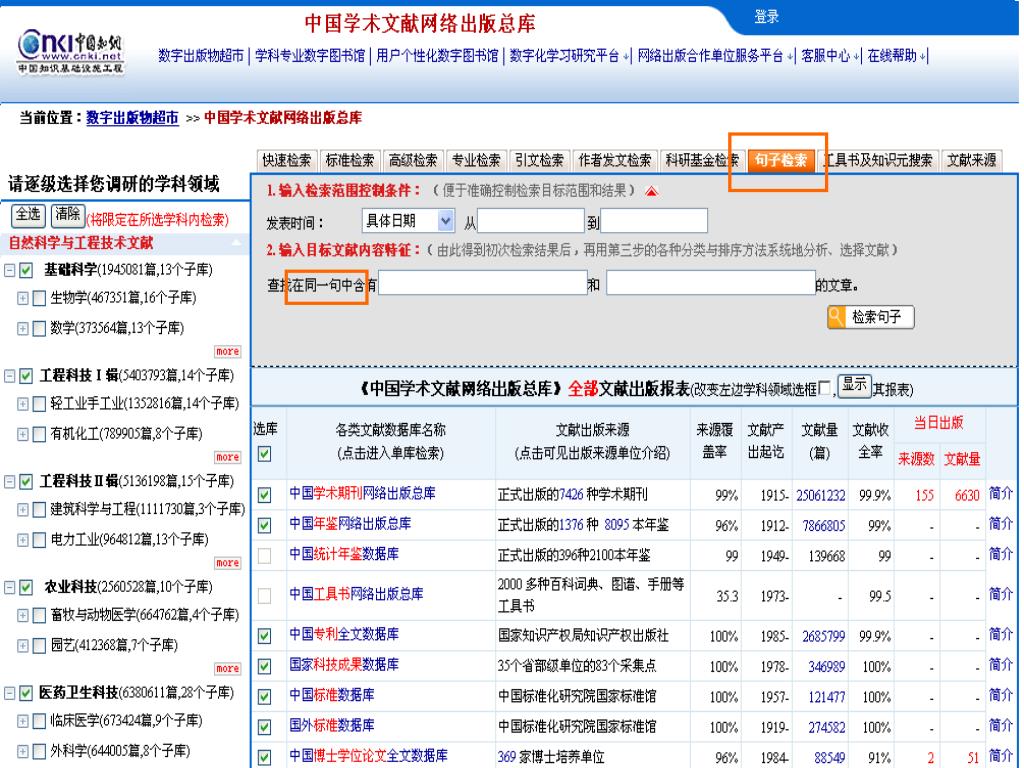The height and width of the screenshot is (768, 1024).
Task: Switch to the 标准检索 tab
Action: tap(350, 160)
